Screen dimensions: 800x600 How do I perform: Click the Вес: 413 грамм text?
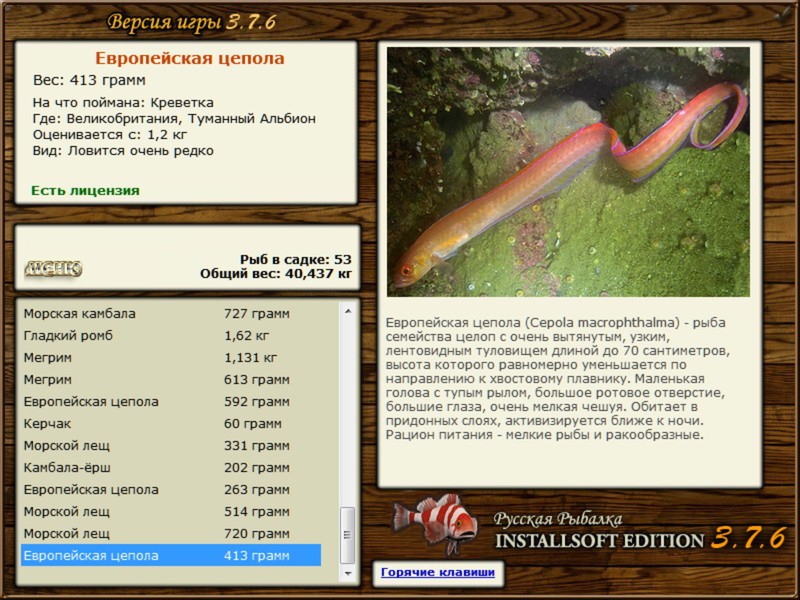(x=89, y=80)
